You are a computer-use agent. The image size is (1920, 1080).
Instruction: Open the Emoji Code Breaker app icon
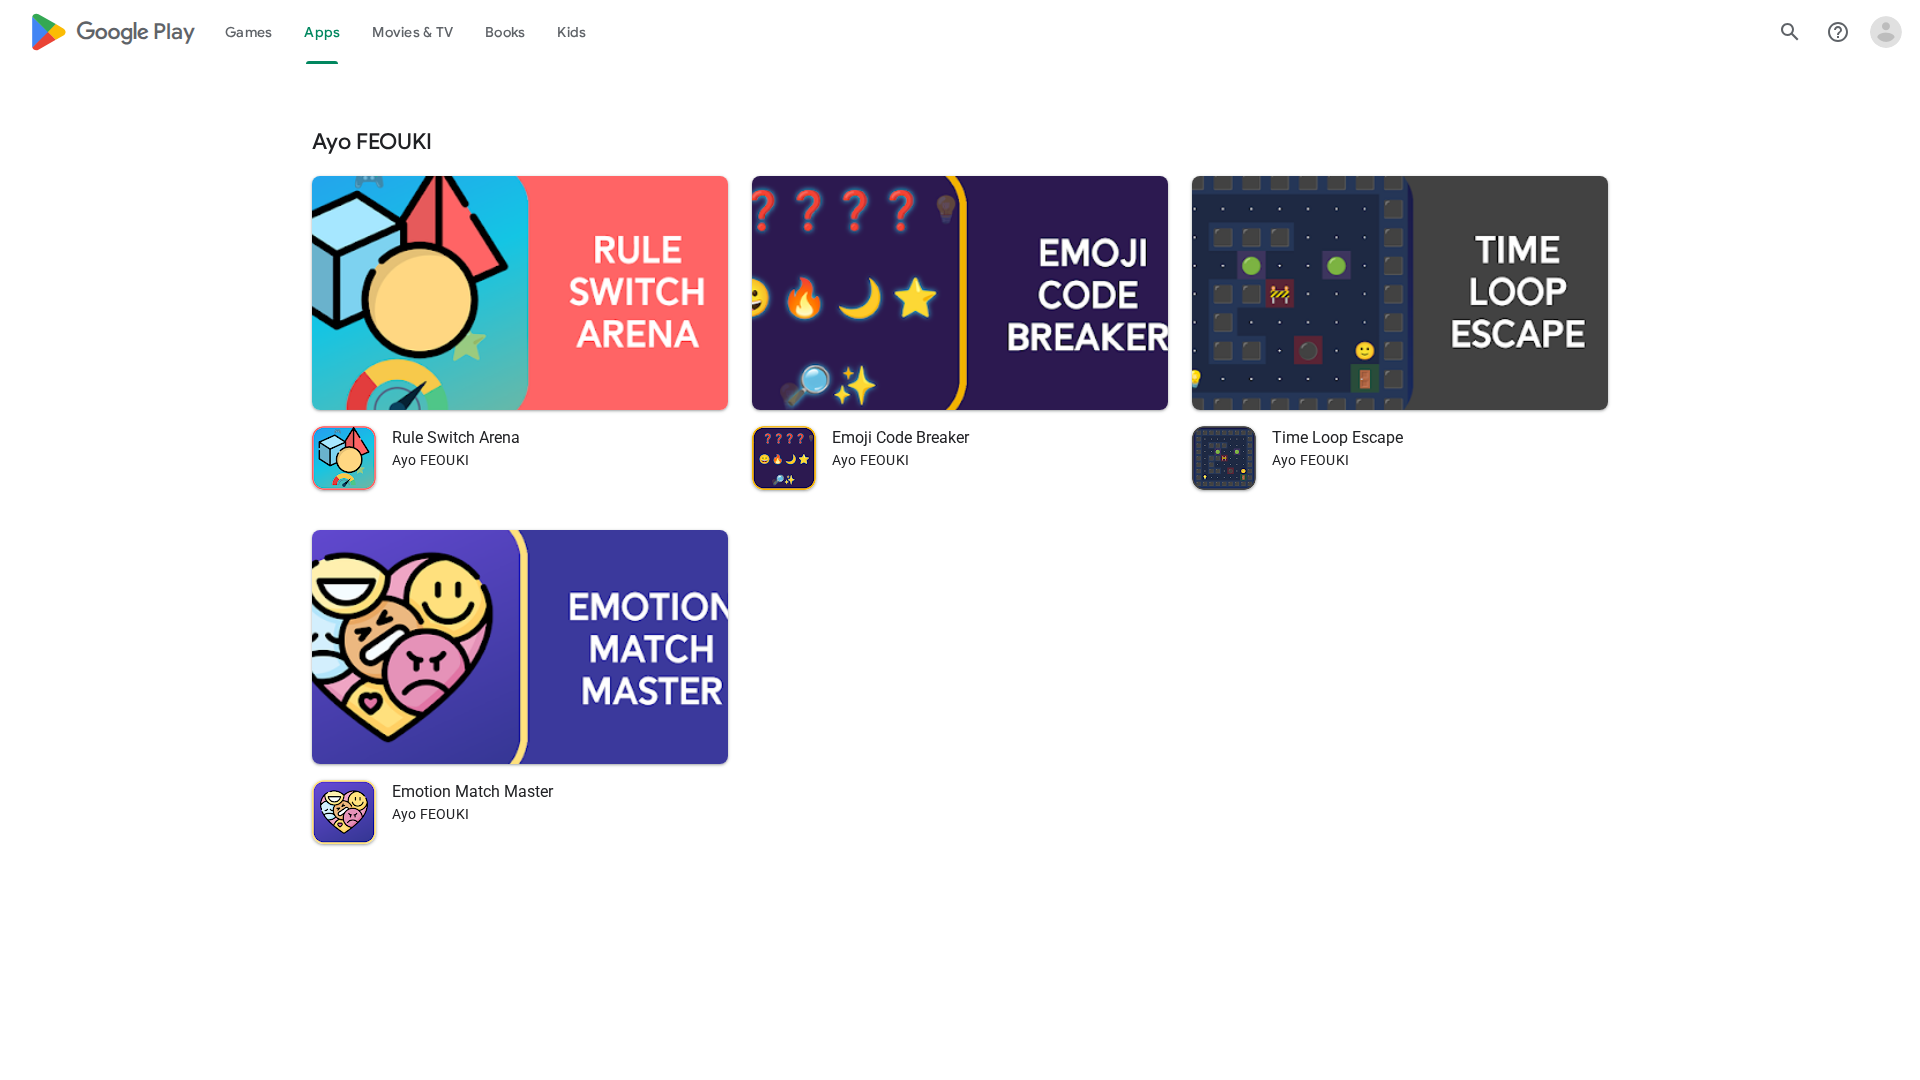(784, 458)
